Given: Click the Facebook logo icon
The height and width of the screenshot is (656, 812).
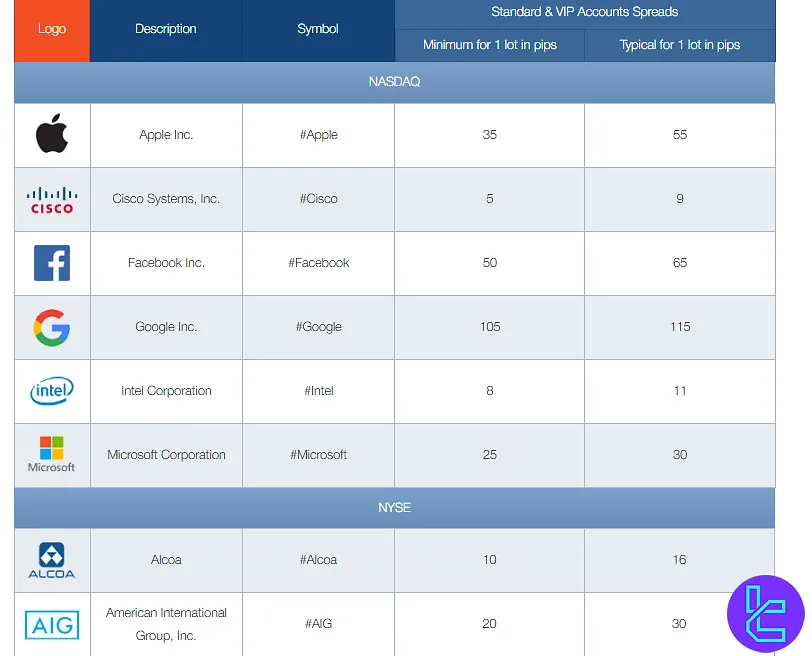Looking at the screenshot, I should (51, 262).
